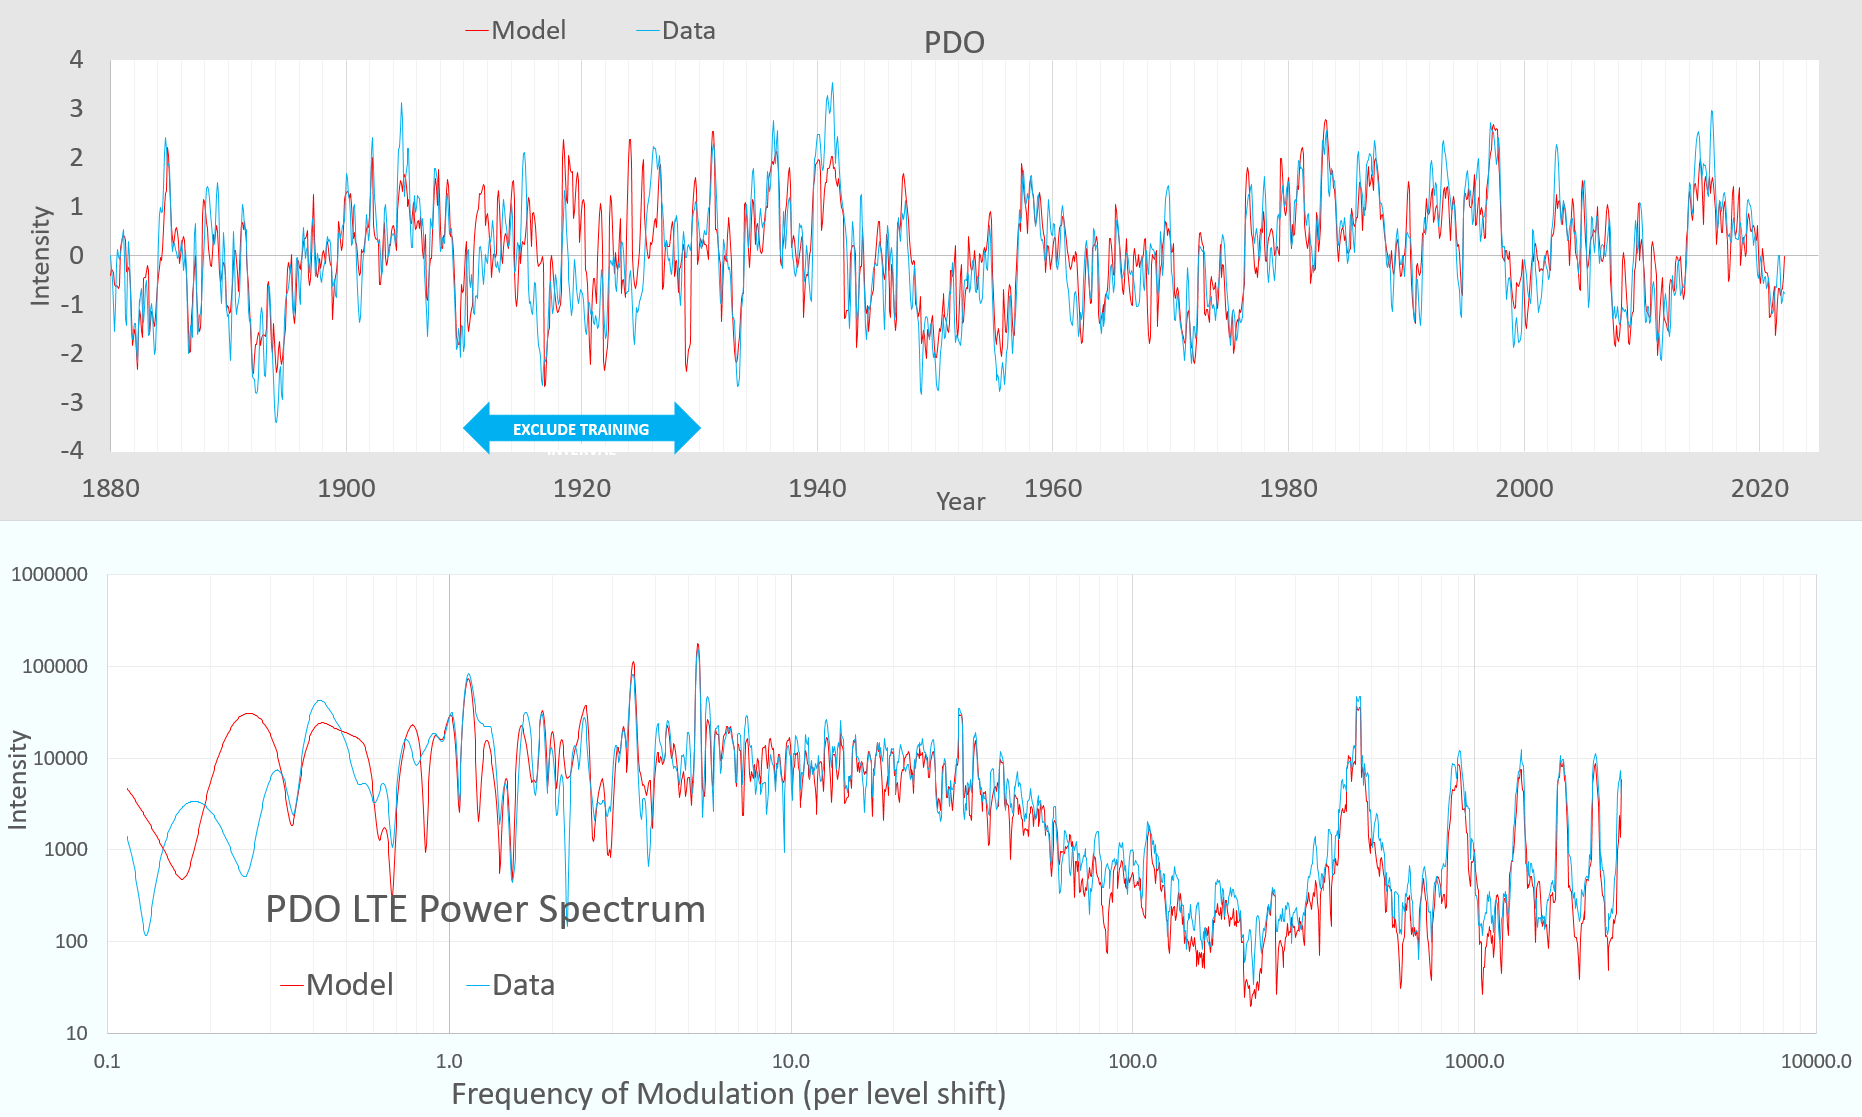This screenshot has width=1862, height=1117.
Task: Click the Frequency of Modulation axis title
Action: (728, 1093)
